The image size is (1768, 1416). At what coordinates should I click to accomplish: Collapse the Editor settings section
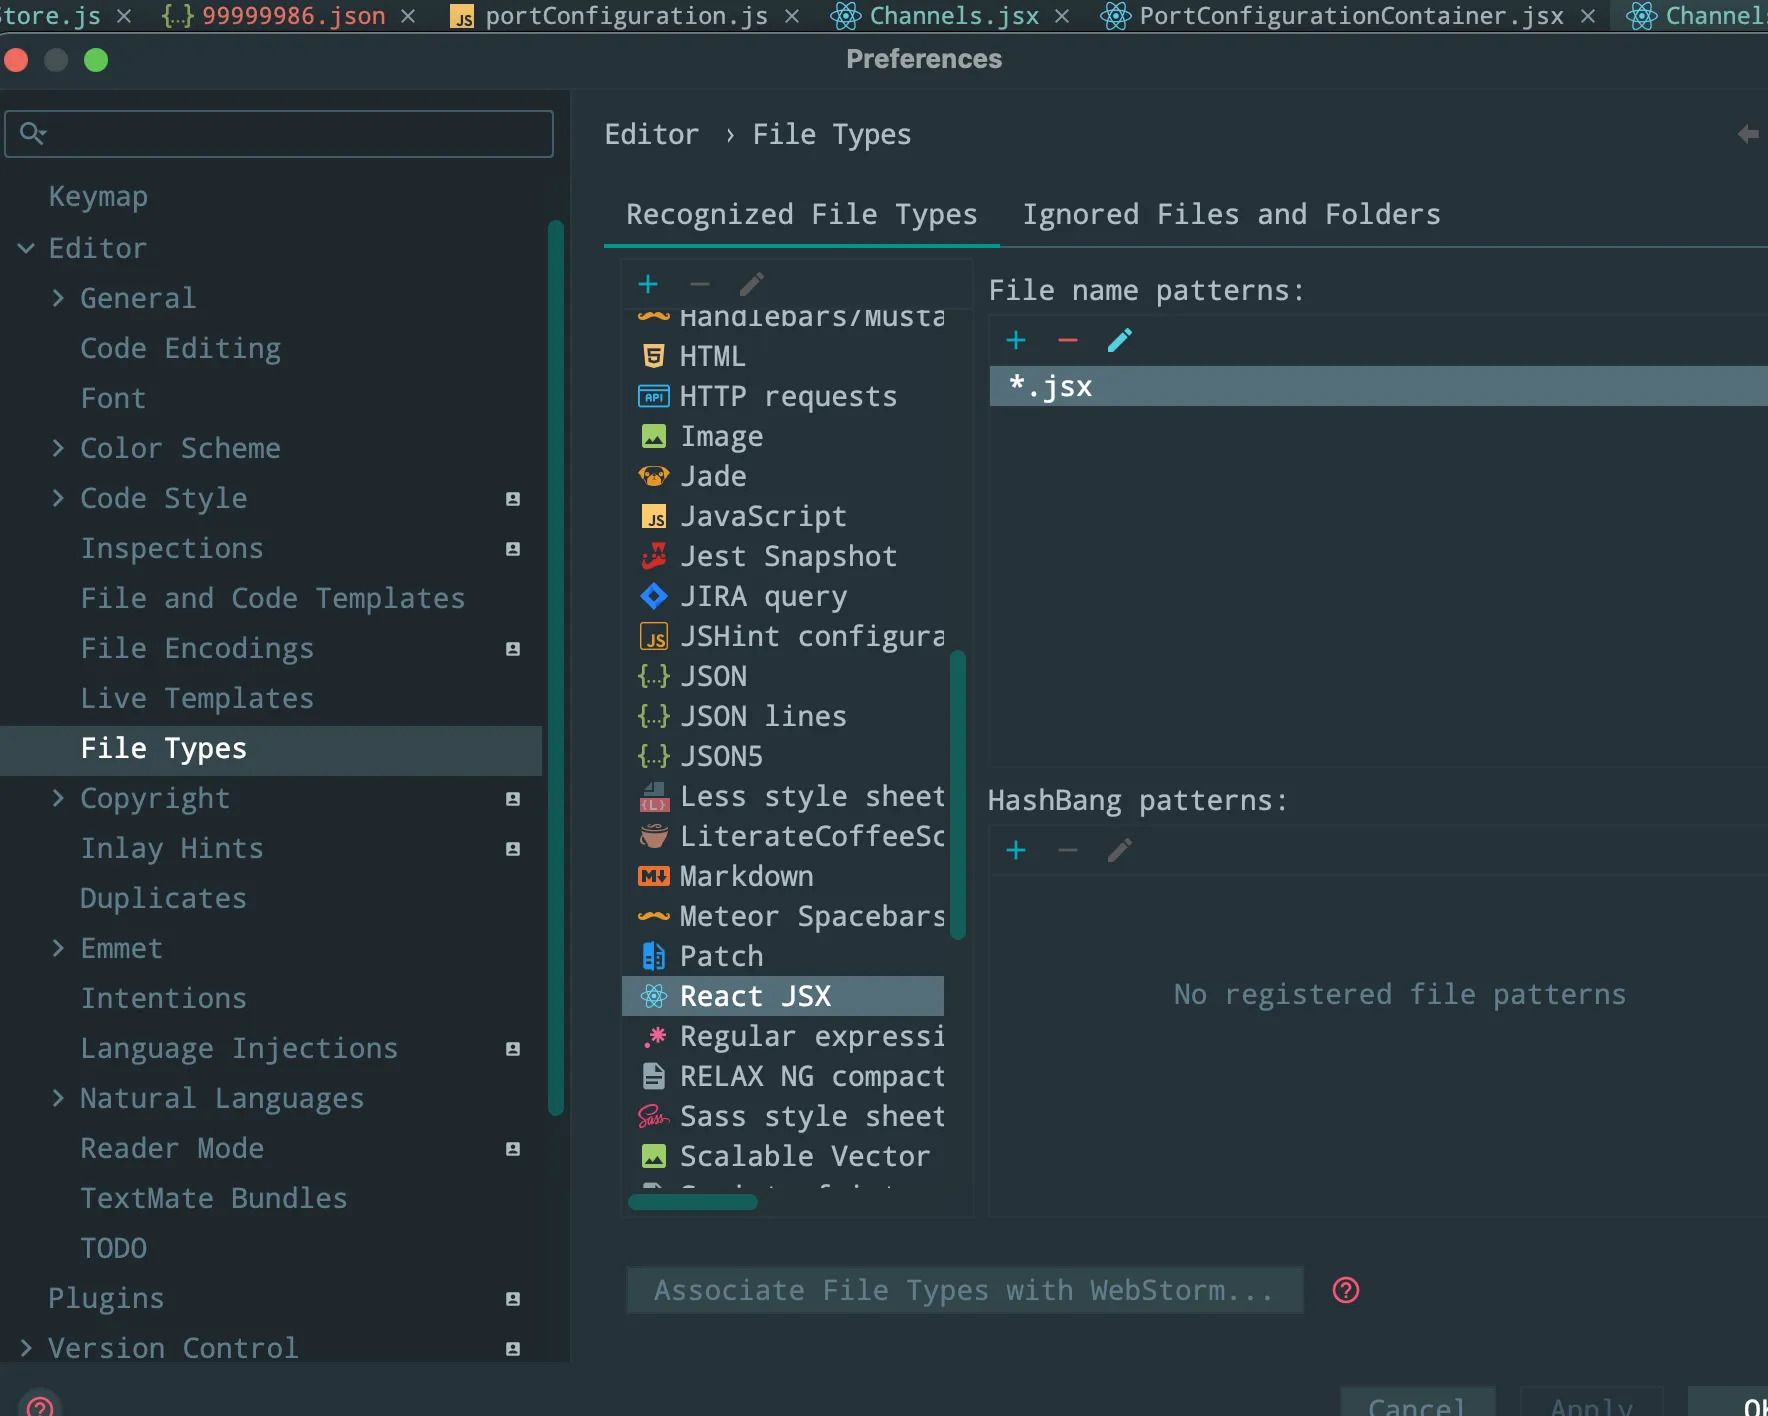tap(26, 248)
